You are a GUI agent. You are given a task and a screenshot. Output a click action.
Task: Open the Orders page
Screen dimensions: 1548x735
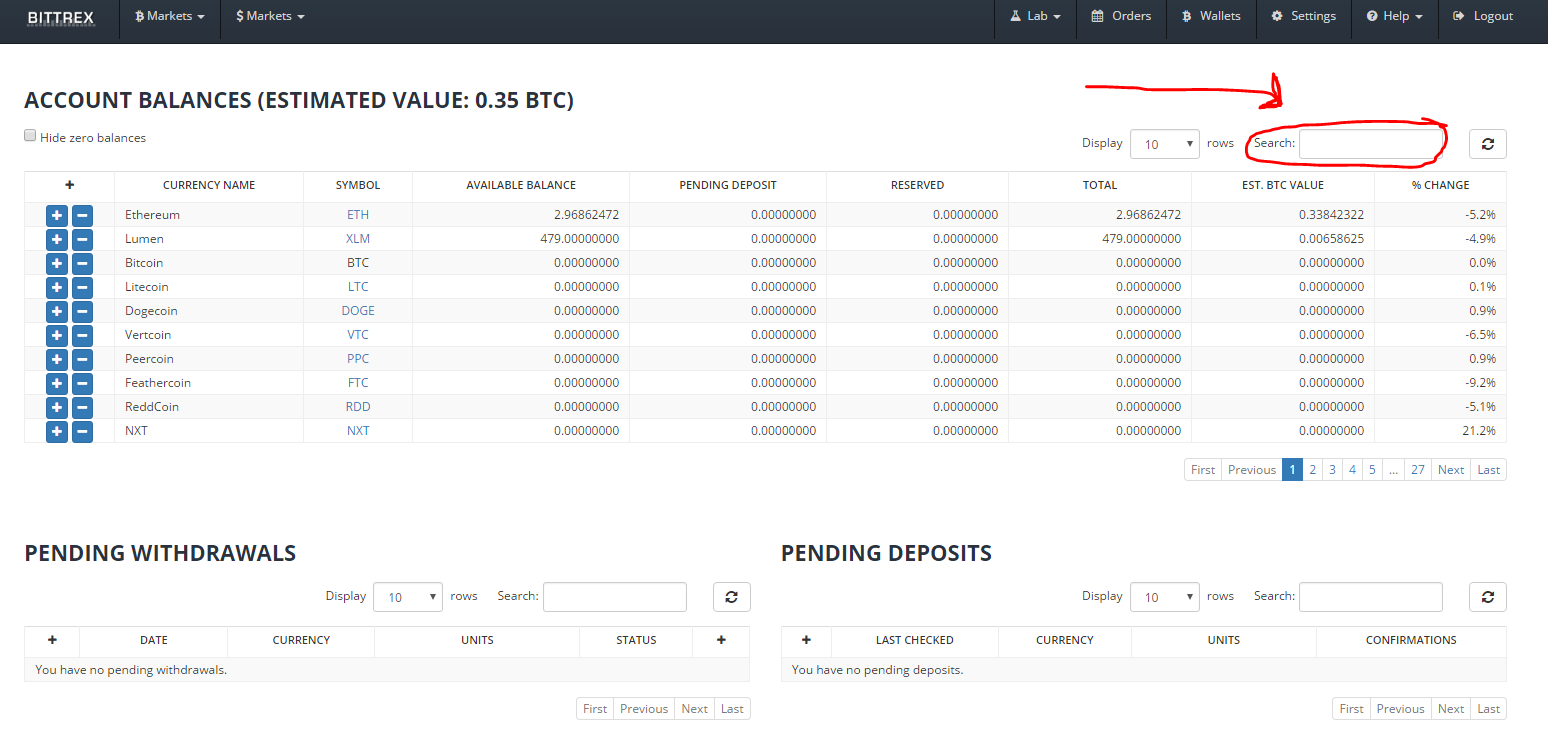[1121, 16]
